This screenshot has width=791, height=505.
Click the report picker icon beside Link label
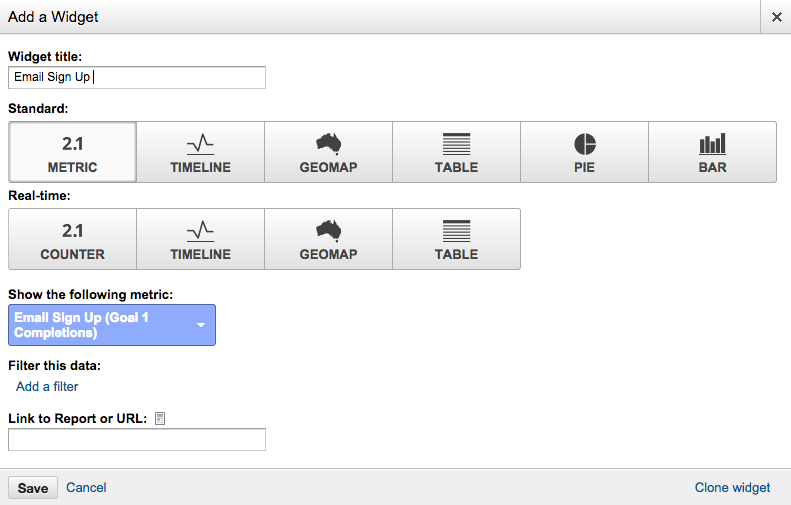click(160, 418)
